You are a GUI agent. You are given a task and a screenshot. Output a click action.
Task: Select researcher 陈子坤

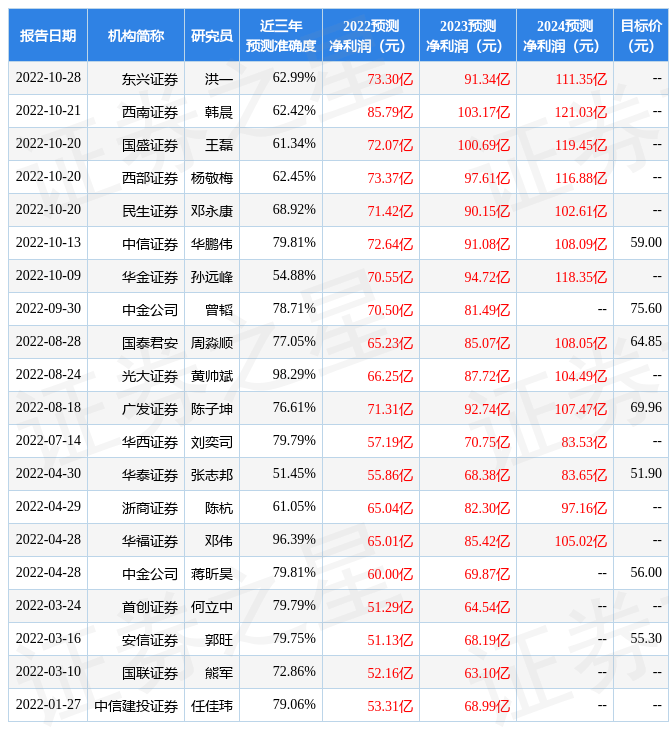pyautogui.click(x=212, y=409)
